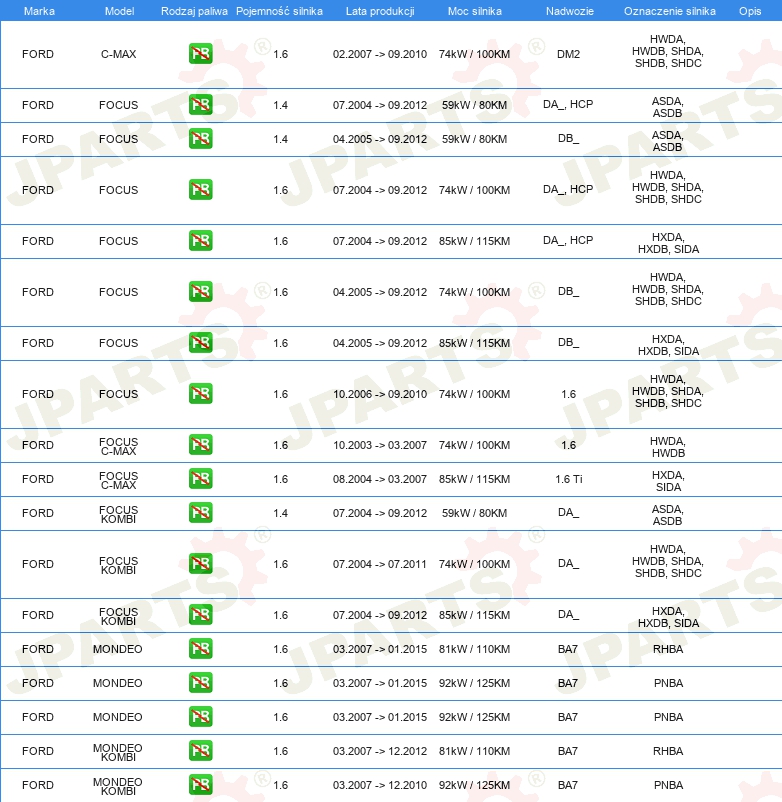Click the Nadwozie column header
Image resolution: width=782 pixels, height=802 pixels.
570,11
